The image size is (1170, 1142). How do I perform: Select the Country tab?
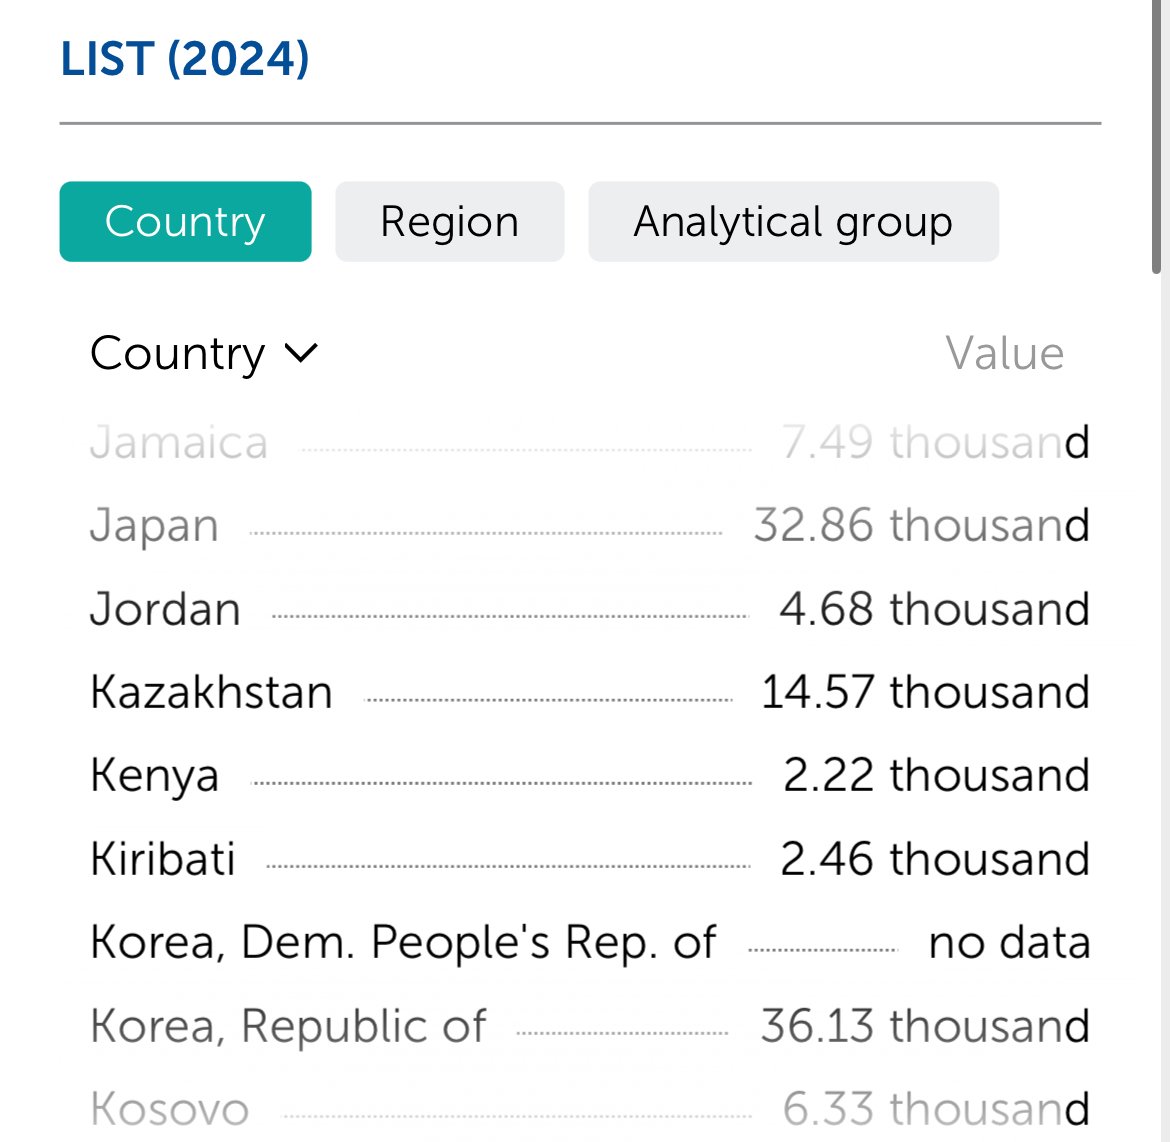185,222
